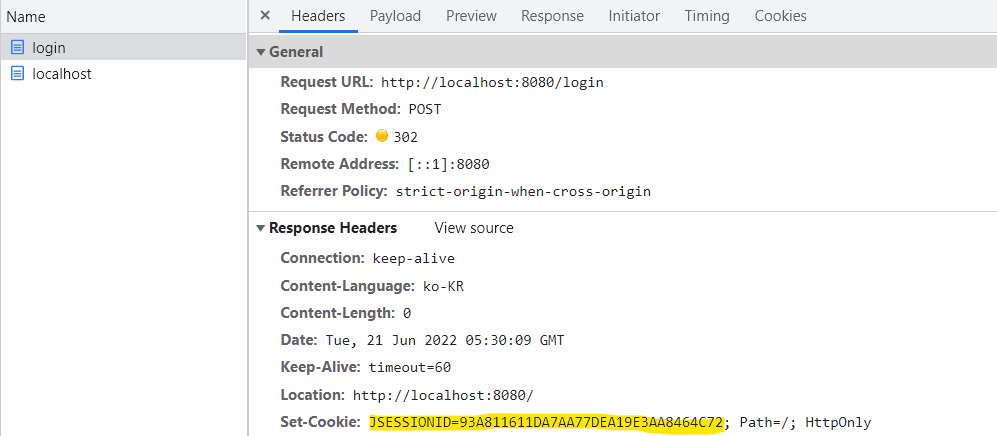This screenshot has height=436, width=997.
Task: Click the localhost request document icon
Action: point(18,74)
